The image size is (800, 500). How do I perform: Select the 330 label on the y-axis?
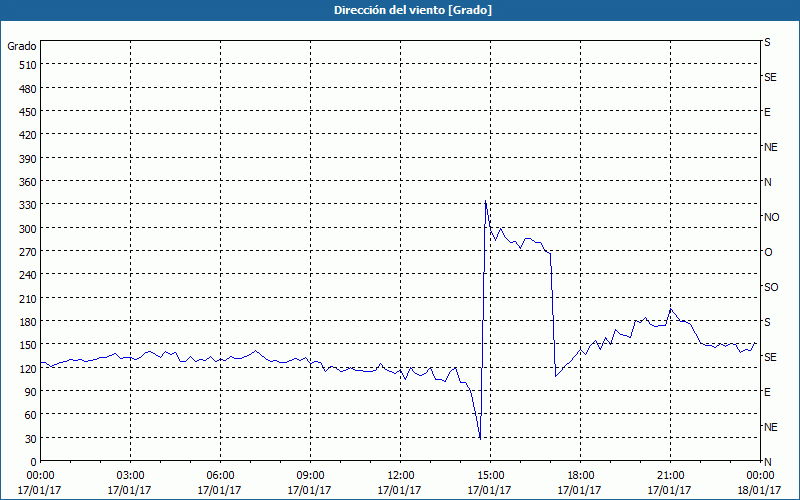(x=29, y=205)
